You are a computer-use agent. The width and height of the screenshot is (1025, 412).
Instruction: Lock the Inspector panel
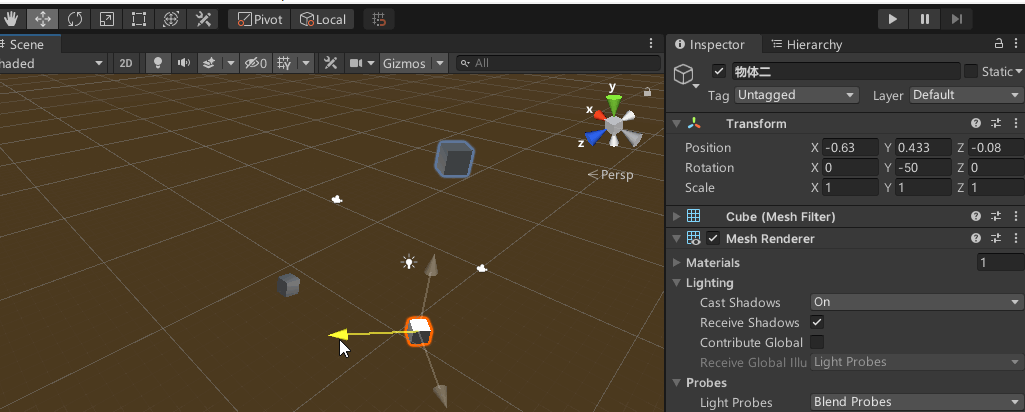[998, 44]
